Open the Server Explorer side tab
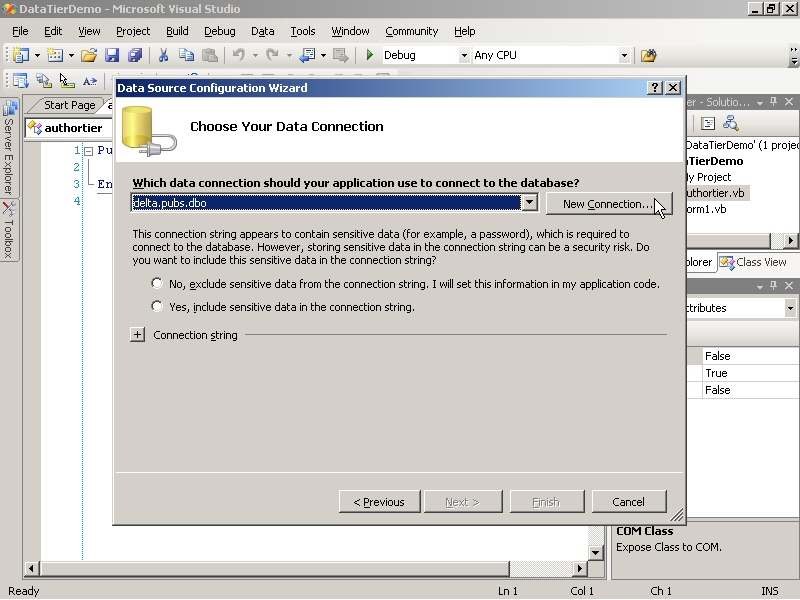This screenshot has height=600, width=800. coord(9,148)
